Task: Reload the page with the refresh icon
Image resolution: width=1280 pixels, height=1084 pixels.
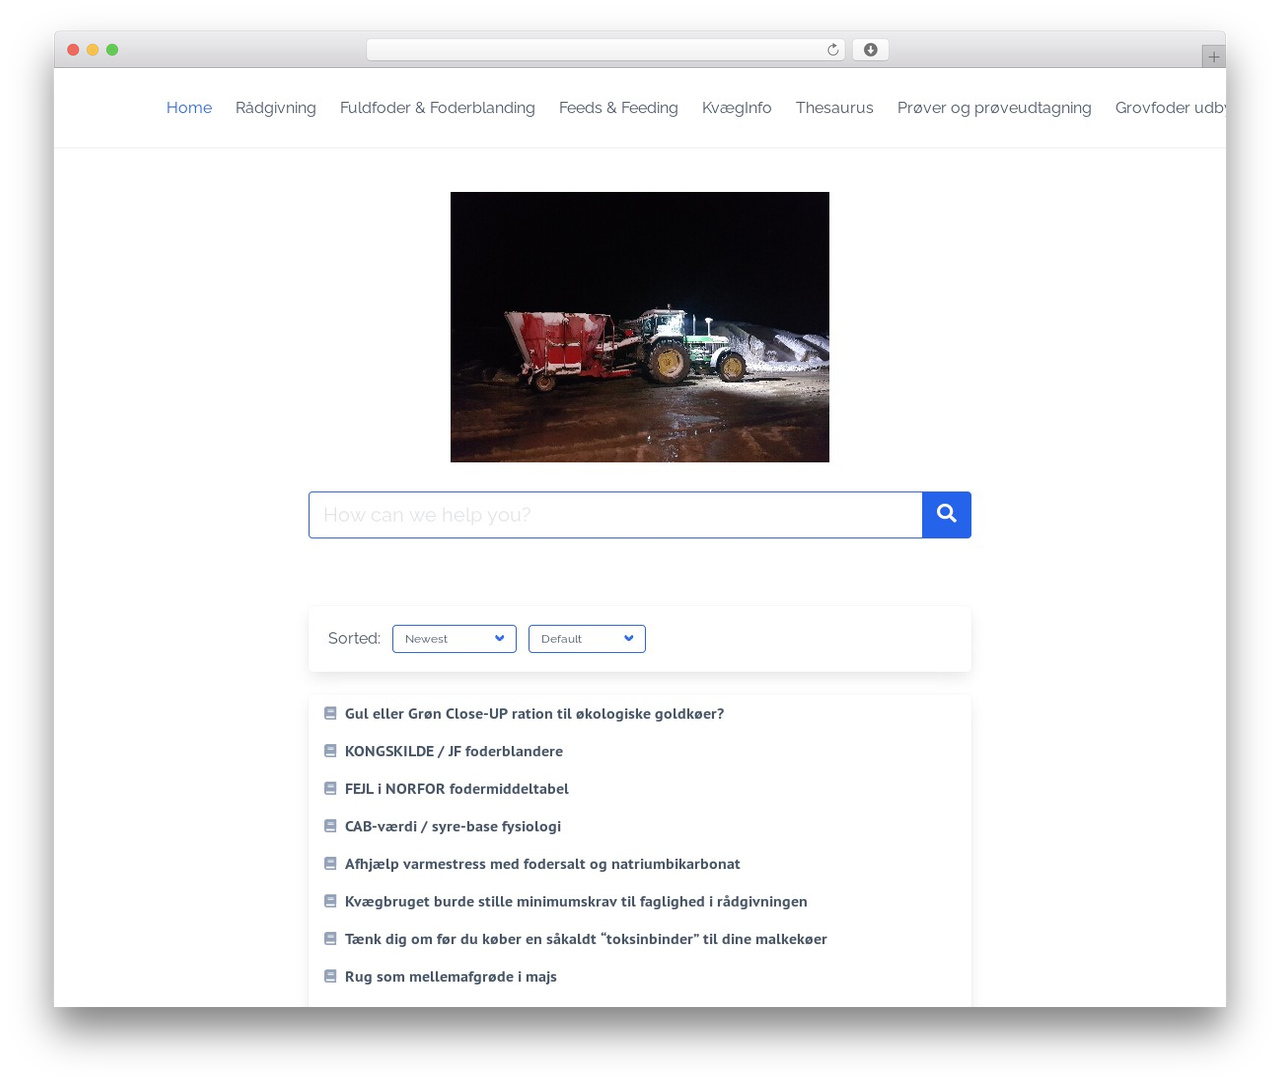Action: [832, 50]
